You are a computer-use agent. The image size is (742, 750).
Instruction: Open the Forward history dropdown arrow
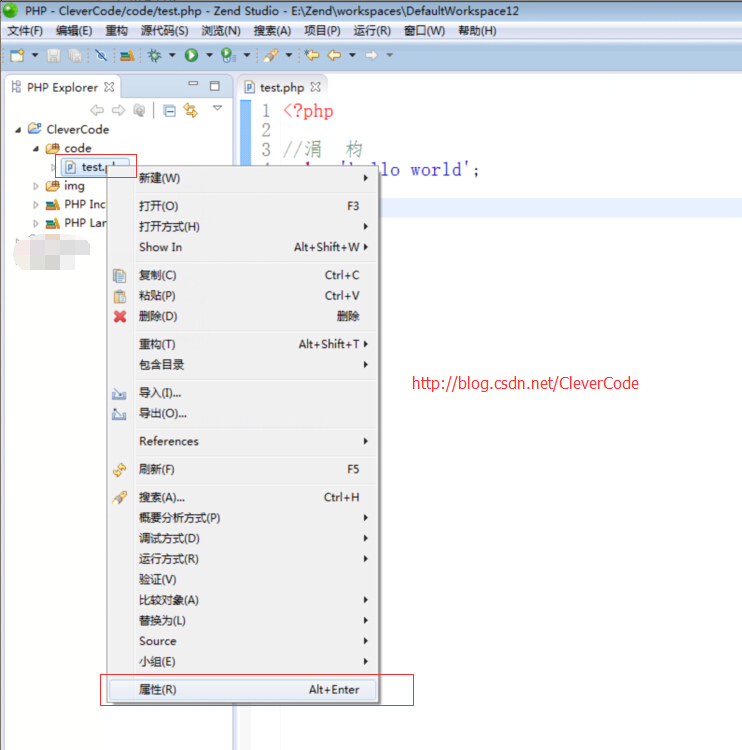[x=389, y=55]
